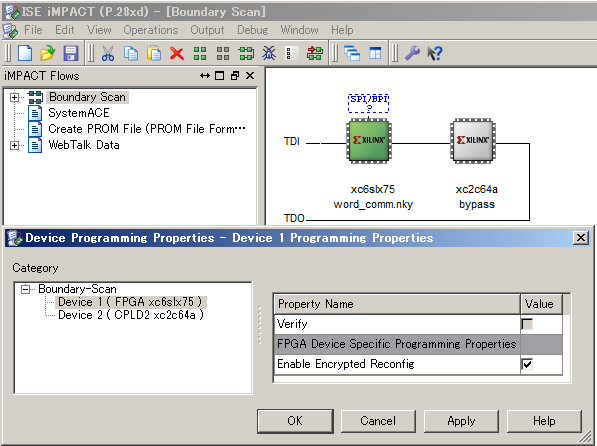Viewport: 597px width, 446px height.
Task: Click the word_comm.nky file label
Action: [373, 205]
